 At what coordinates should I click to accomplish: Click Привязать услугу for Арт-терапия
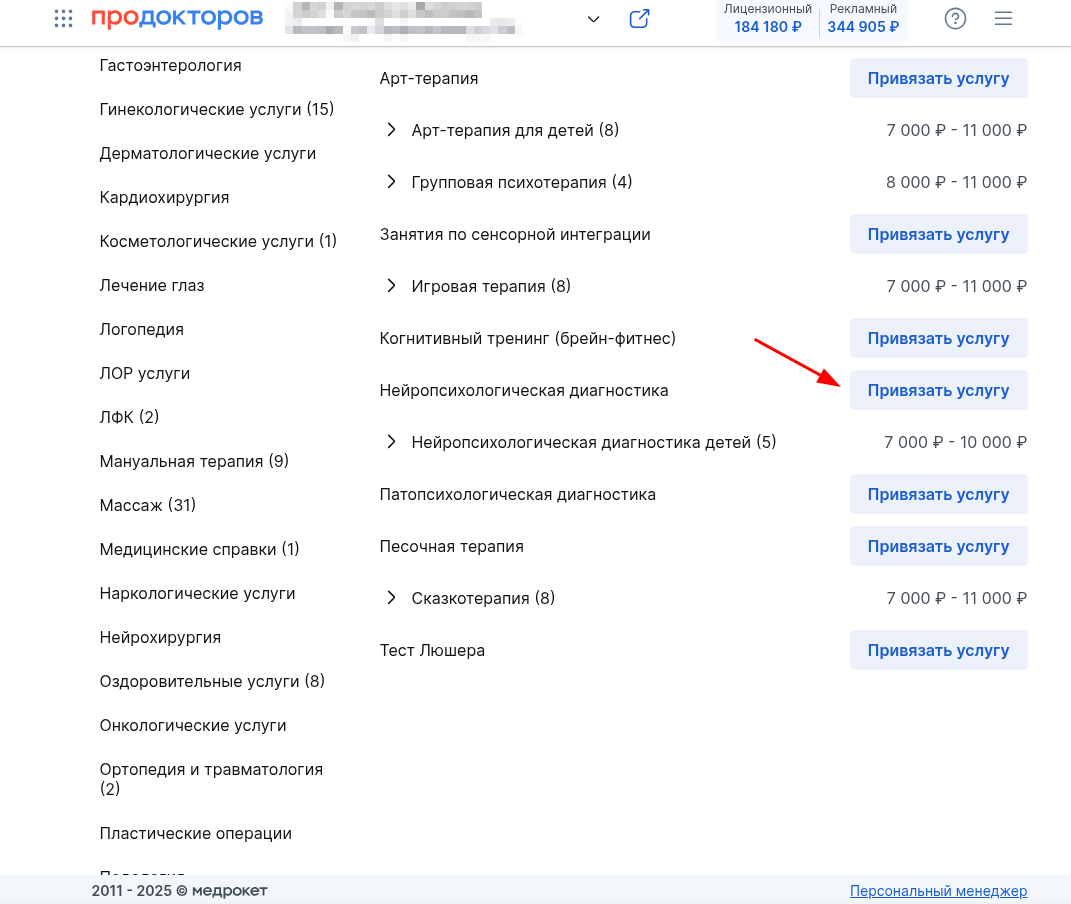[x=938, y=78]
